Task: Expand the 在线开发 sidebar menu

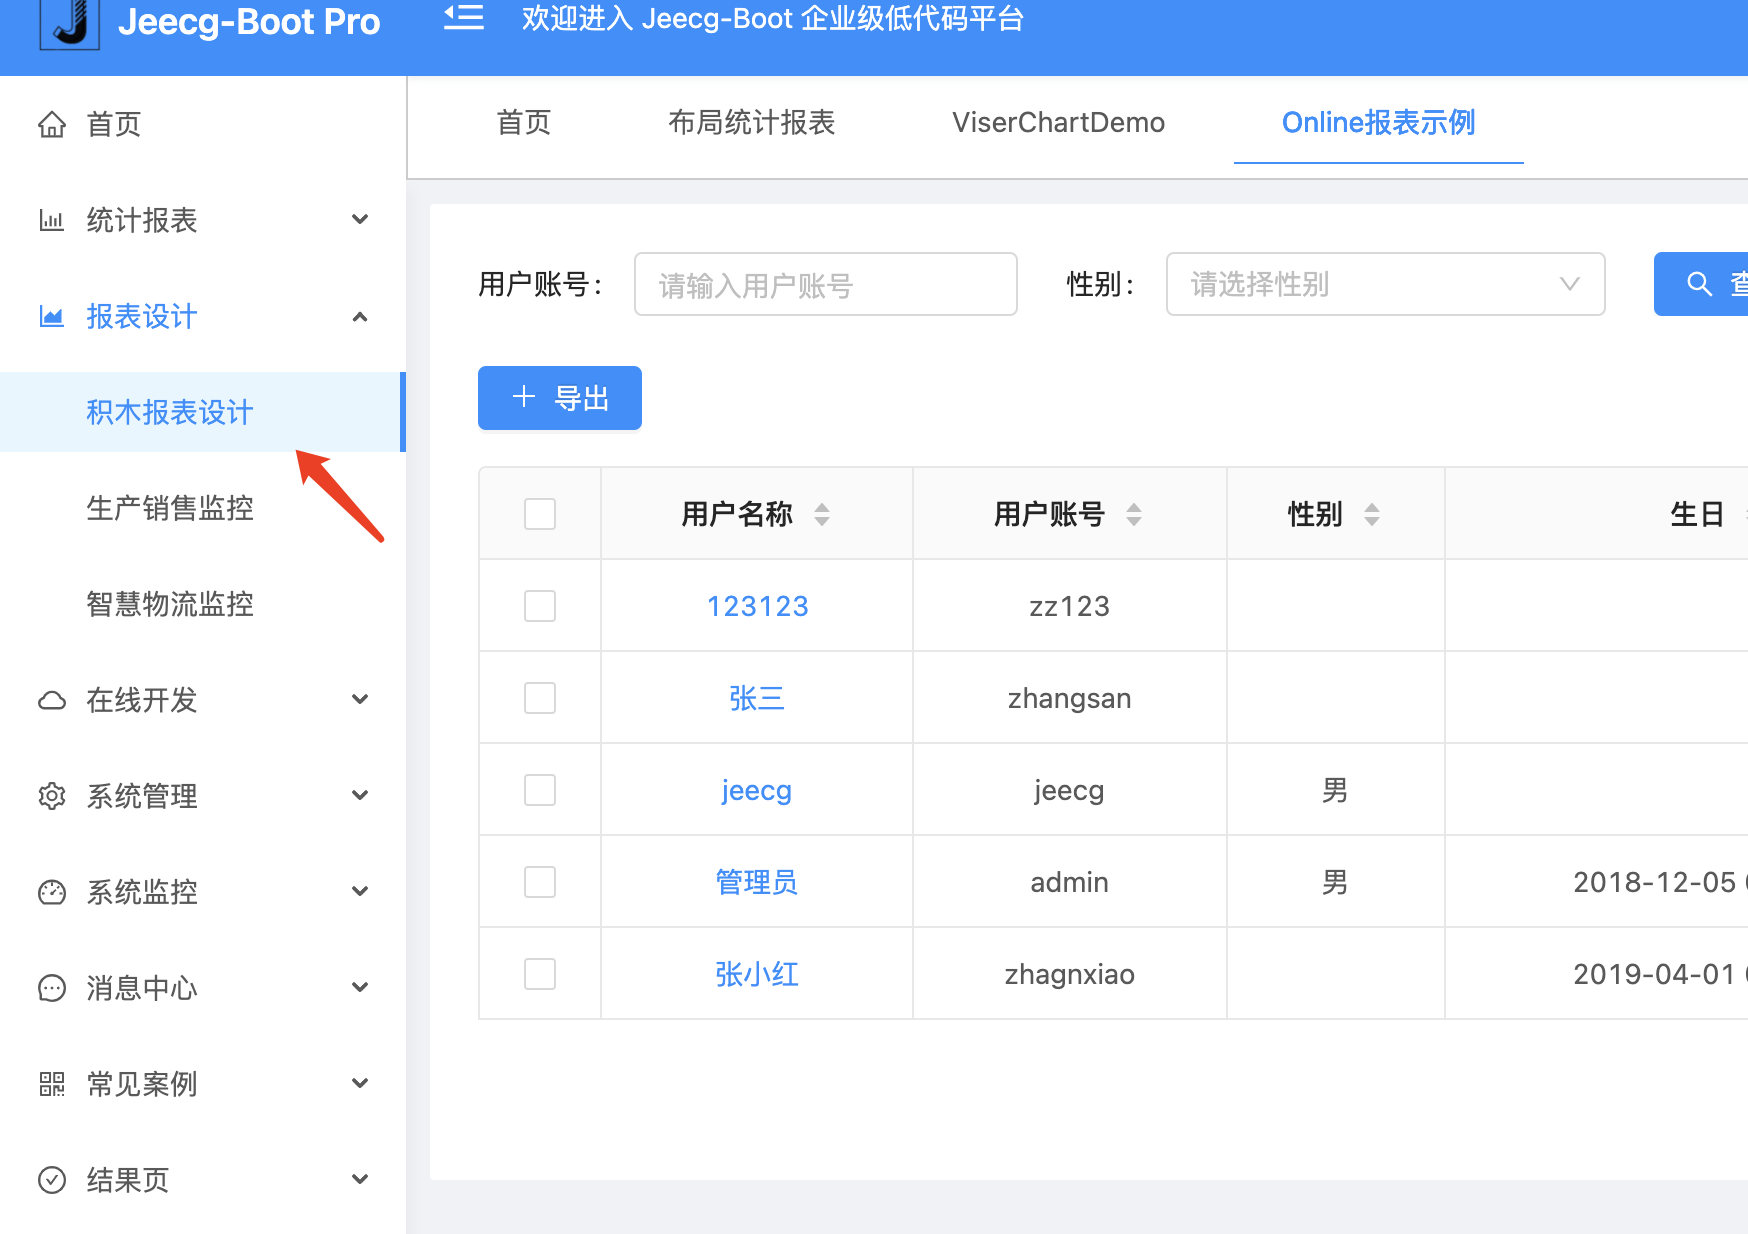Action: click(x=202, y=700)
